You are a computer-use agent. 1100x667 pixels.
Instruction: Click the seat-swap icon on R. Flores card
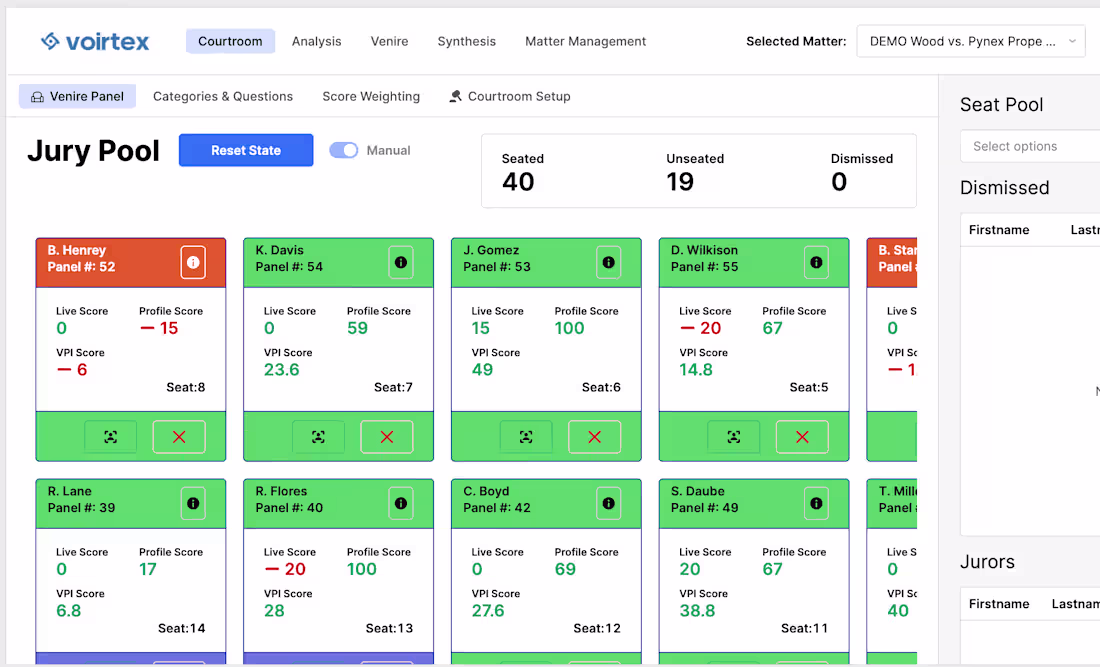tap(318, 665)
